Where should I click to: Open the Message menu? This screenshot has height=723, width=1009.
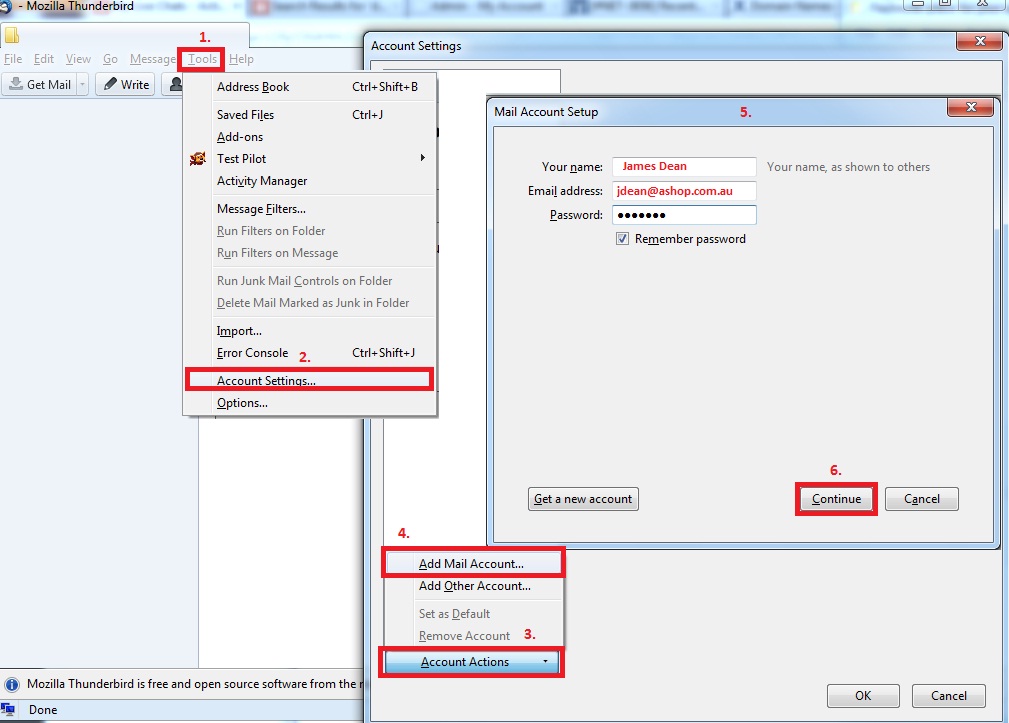click(x=153, y=59)
